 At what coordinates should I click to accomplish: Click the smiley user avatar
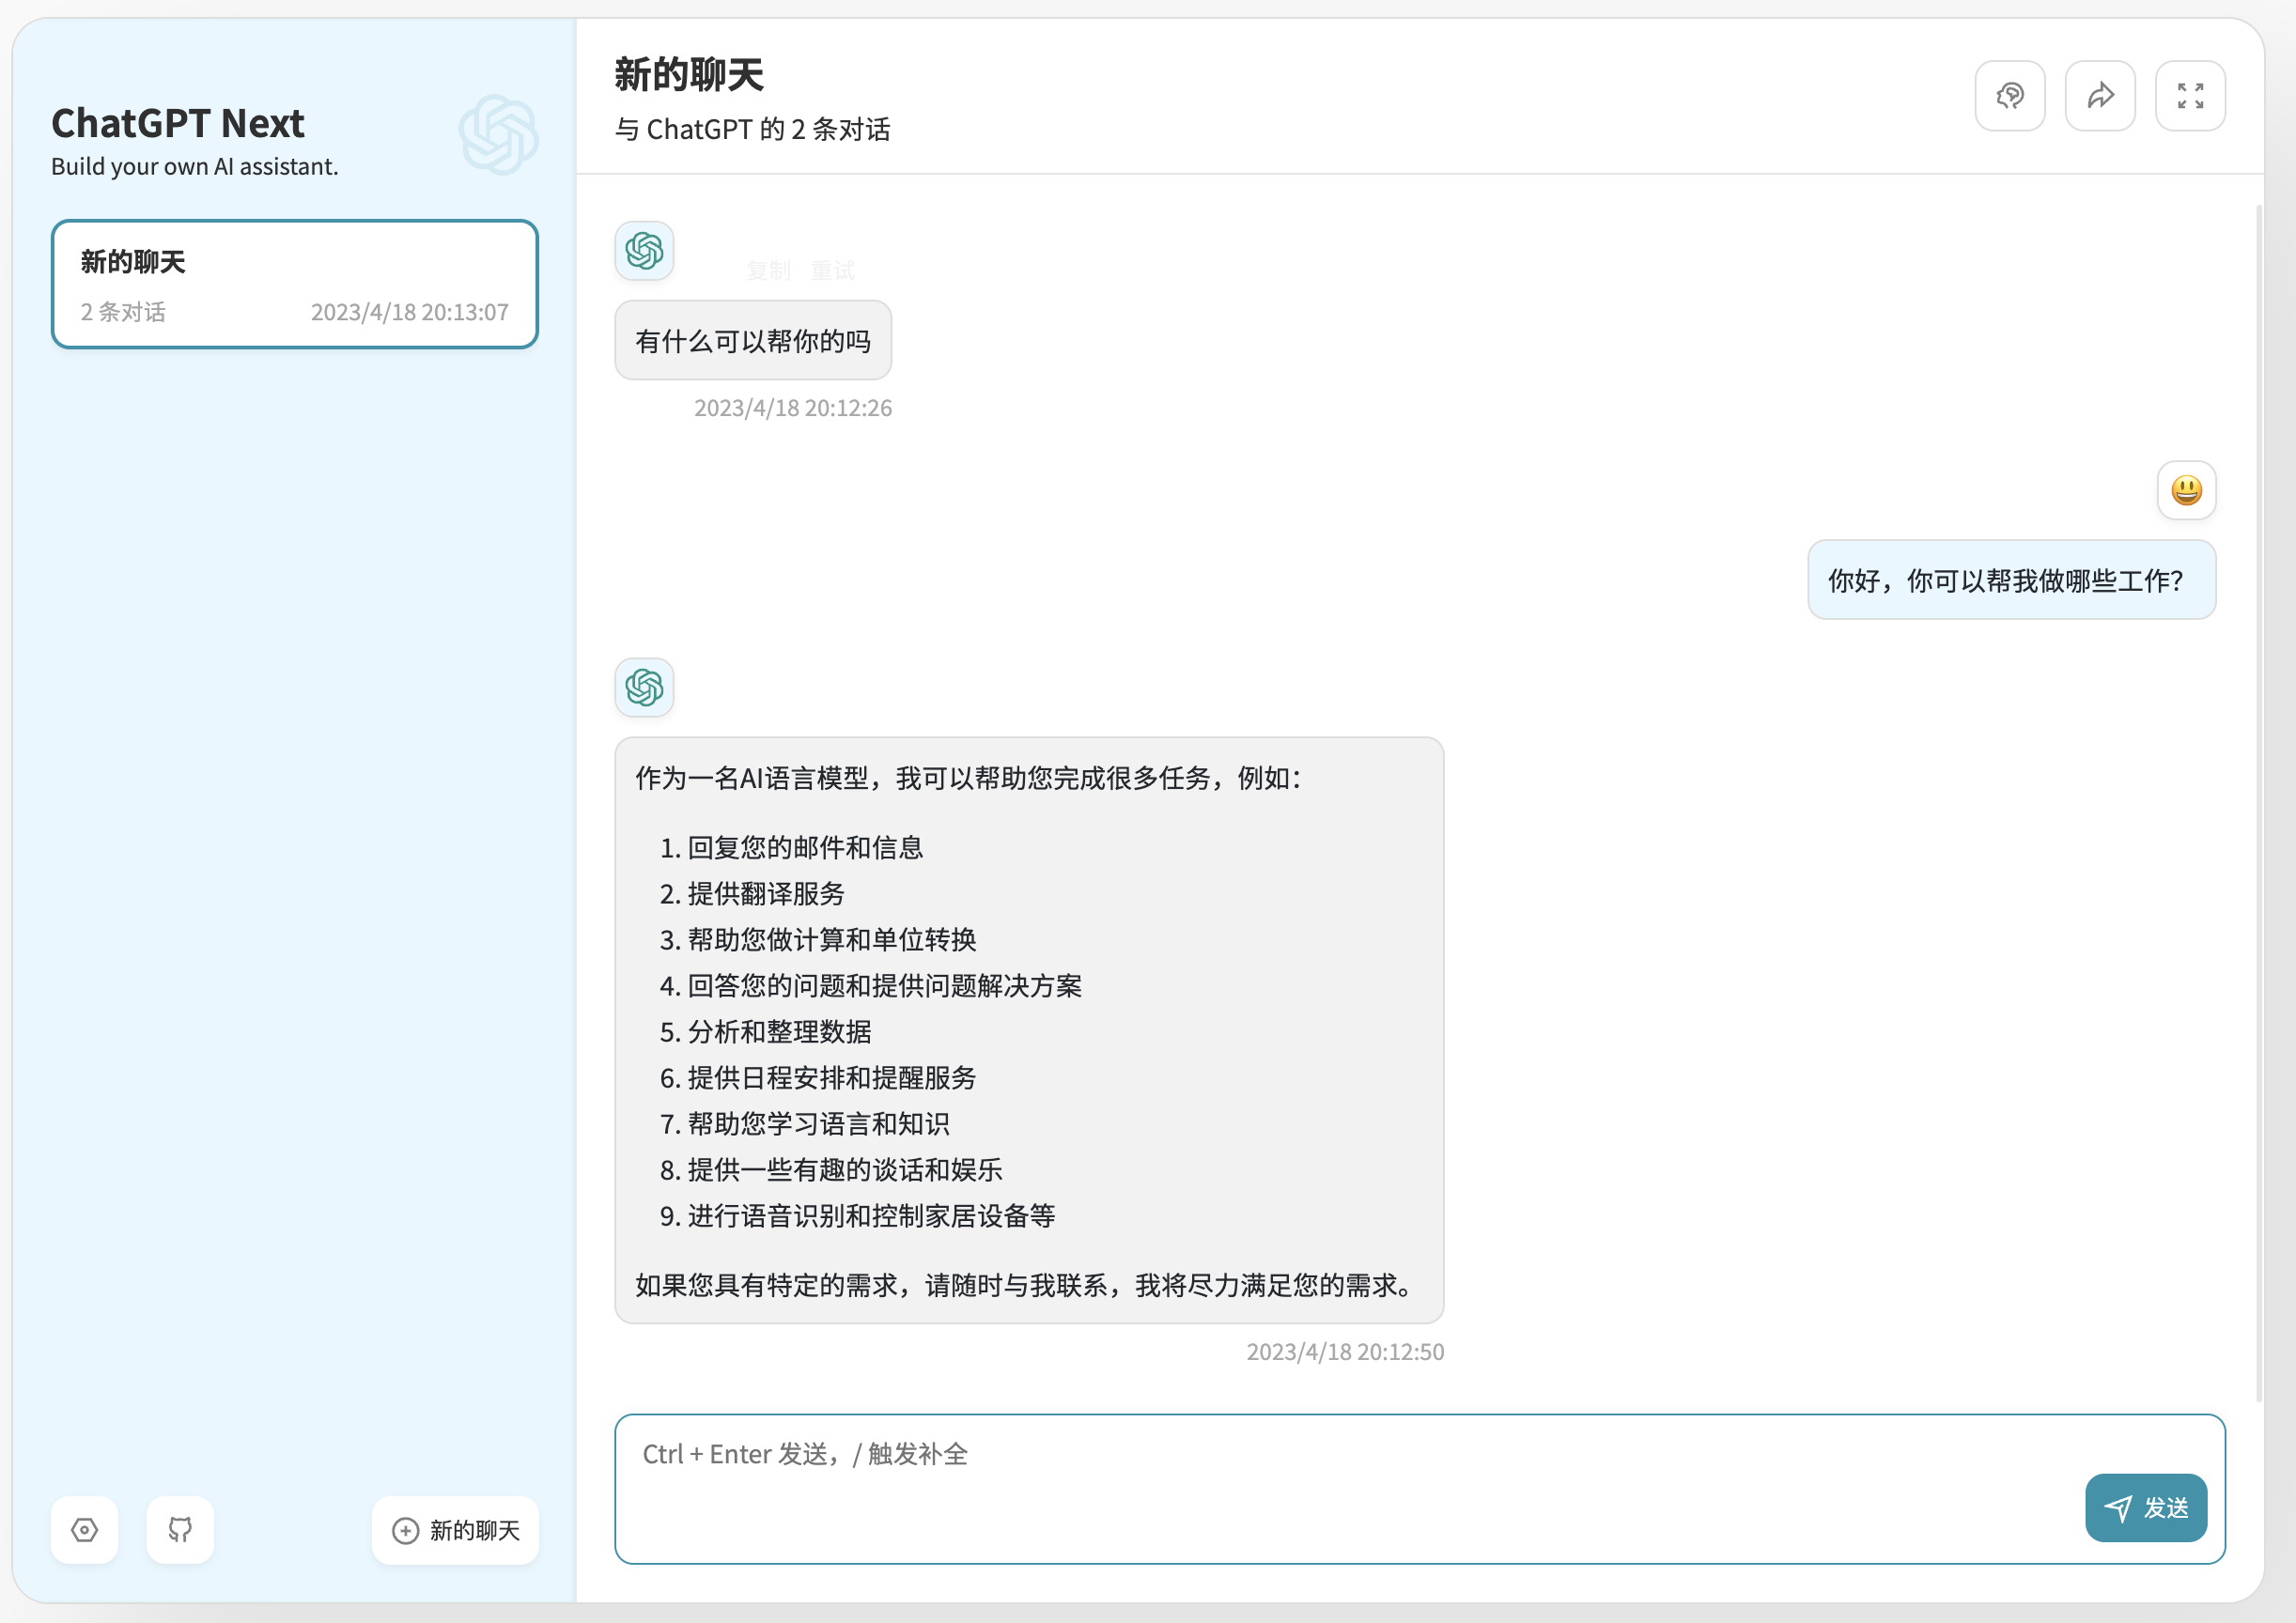(x=2186, y=490)
